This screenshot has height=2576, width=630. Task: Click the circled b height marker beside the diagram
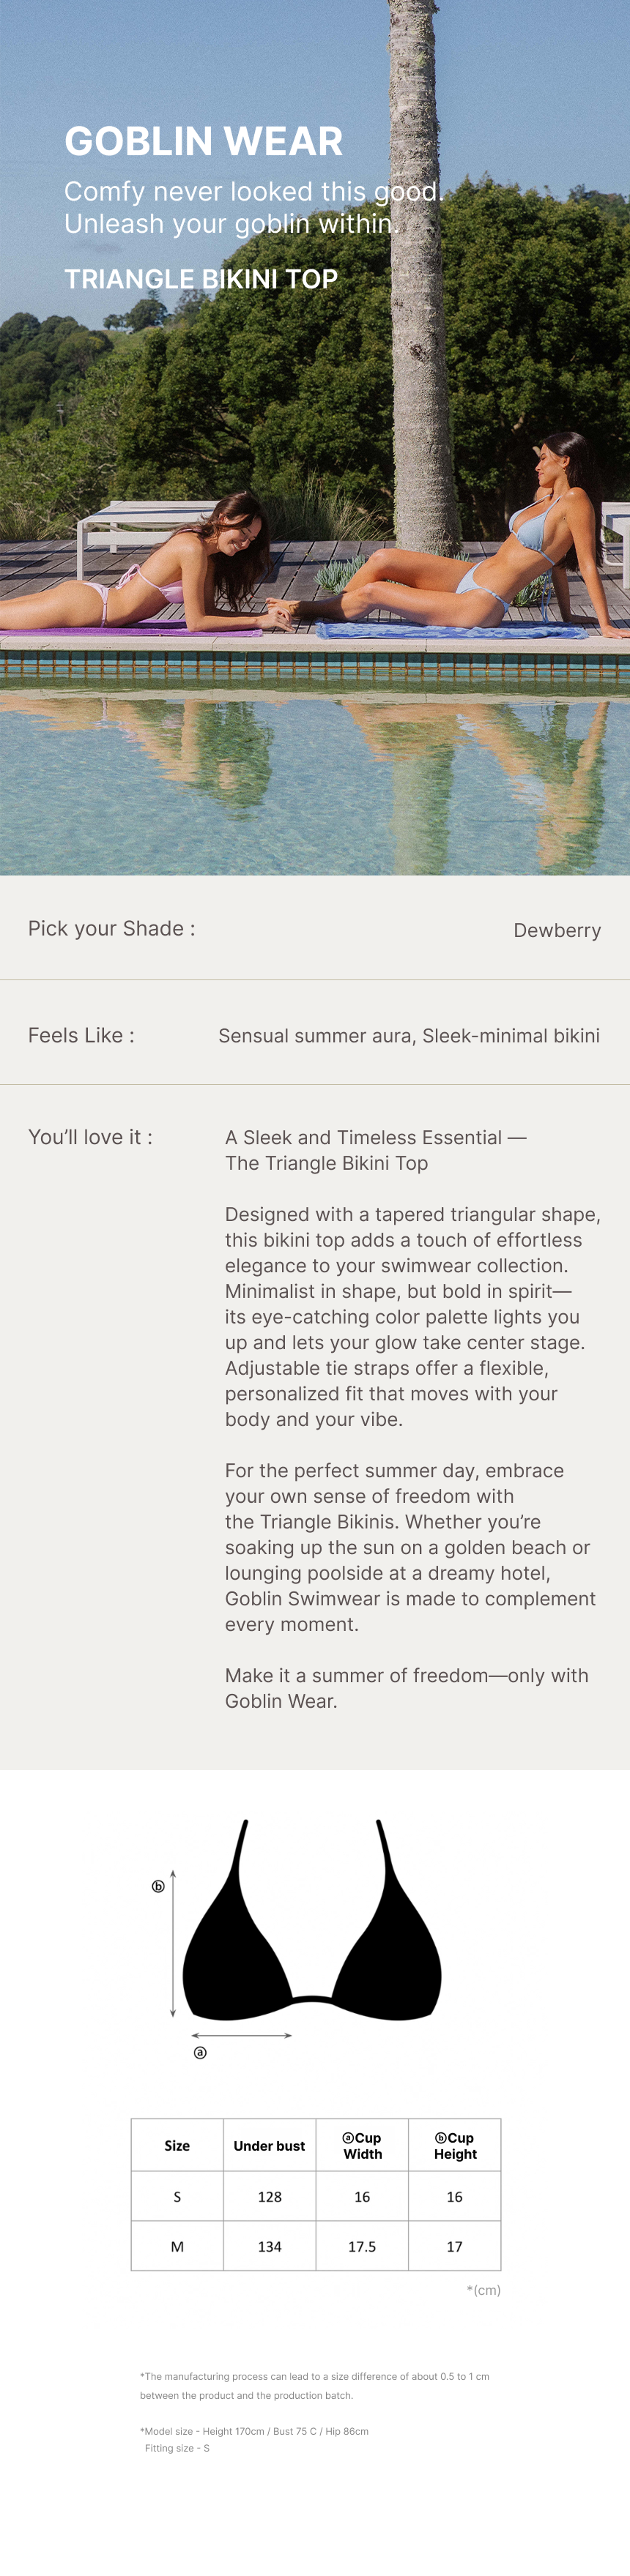coord(158,1887)
